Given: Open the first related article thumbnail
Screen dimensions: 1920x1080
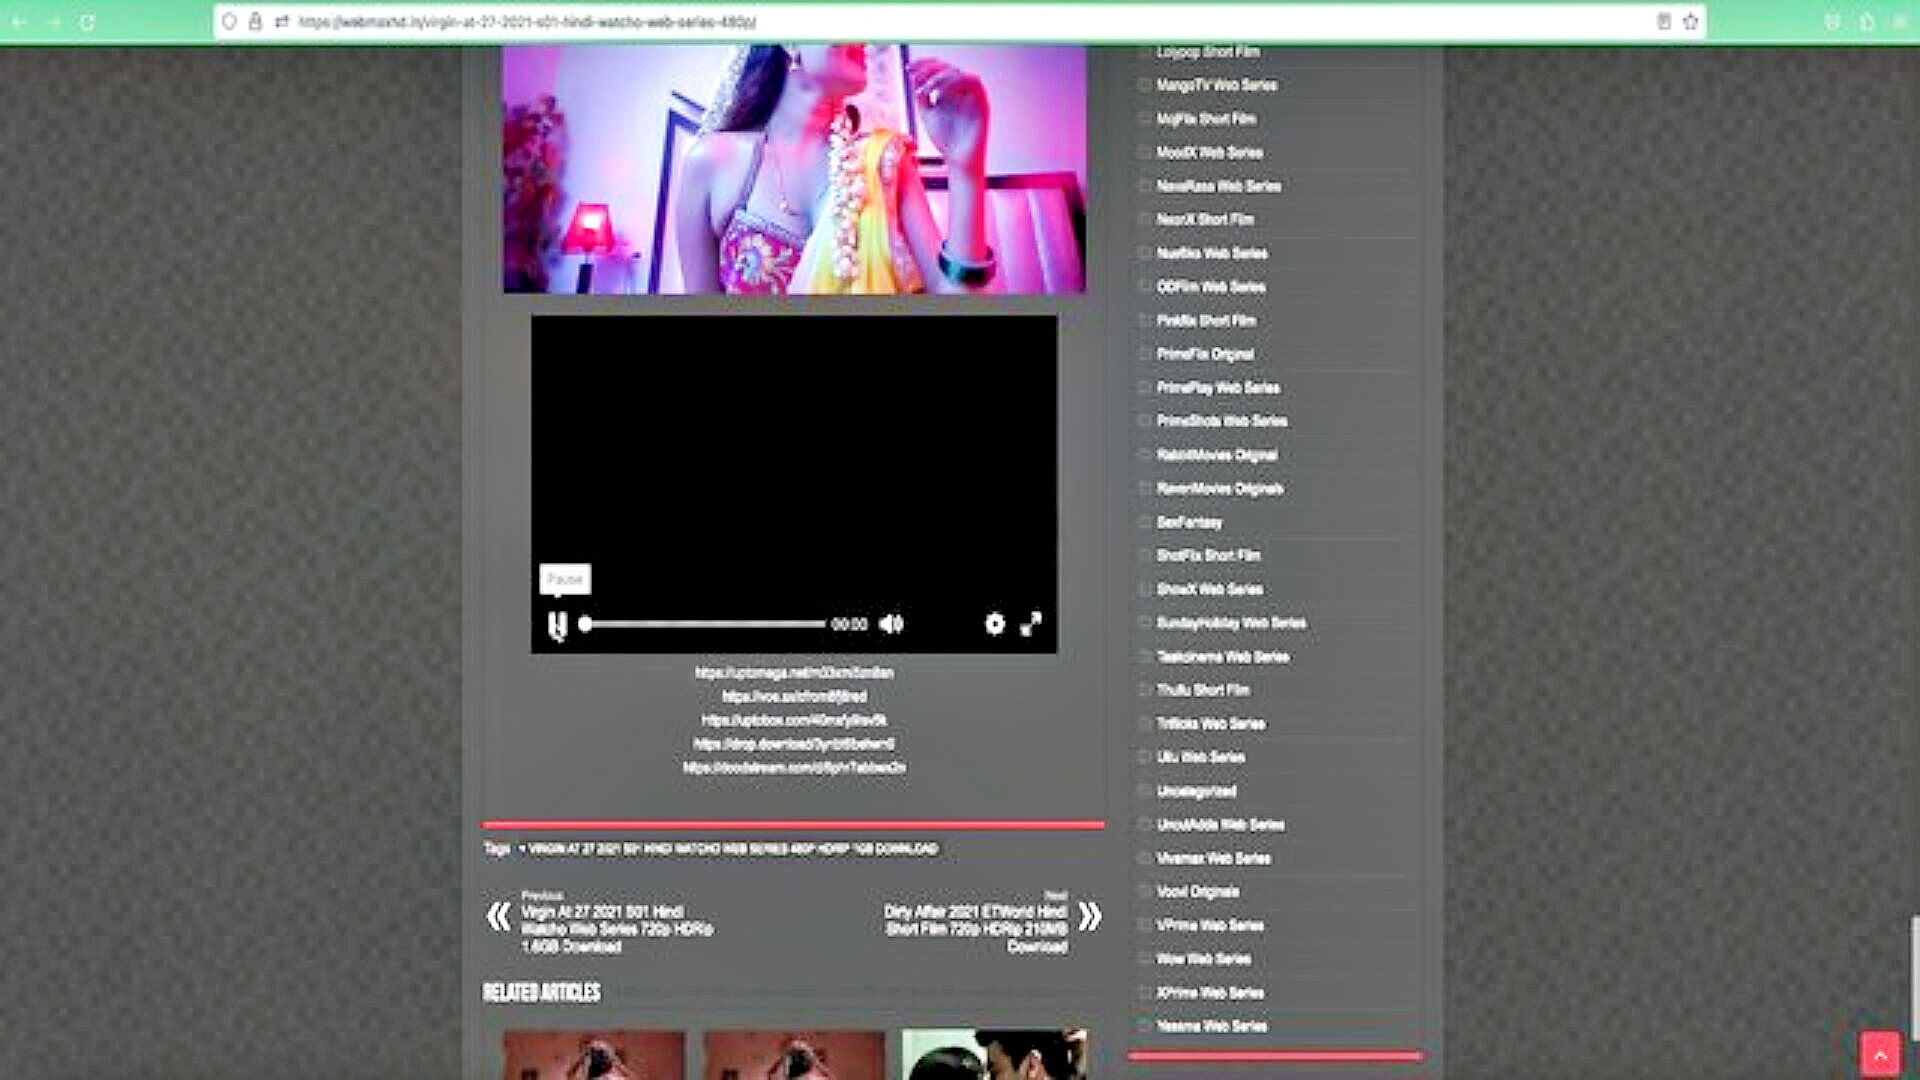Looking at the screenshot, I should pos(594,1055).
